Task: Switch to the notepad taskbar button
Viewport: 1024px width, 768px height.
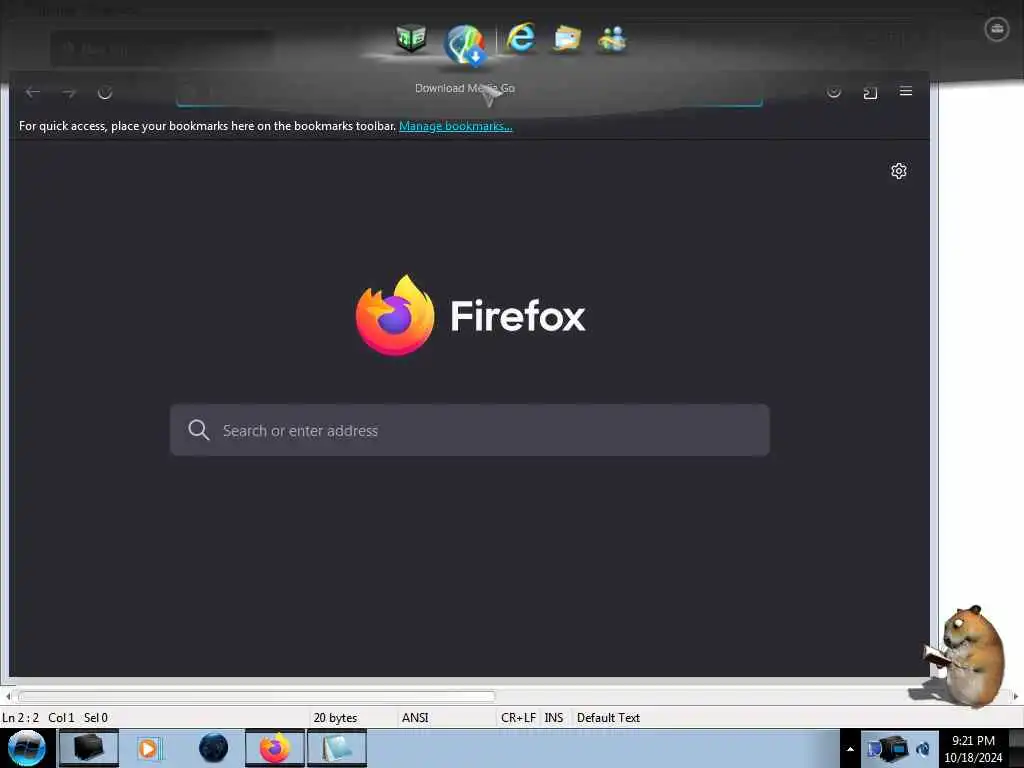Action: 336,748
